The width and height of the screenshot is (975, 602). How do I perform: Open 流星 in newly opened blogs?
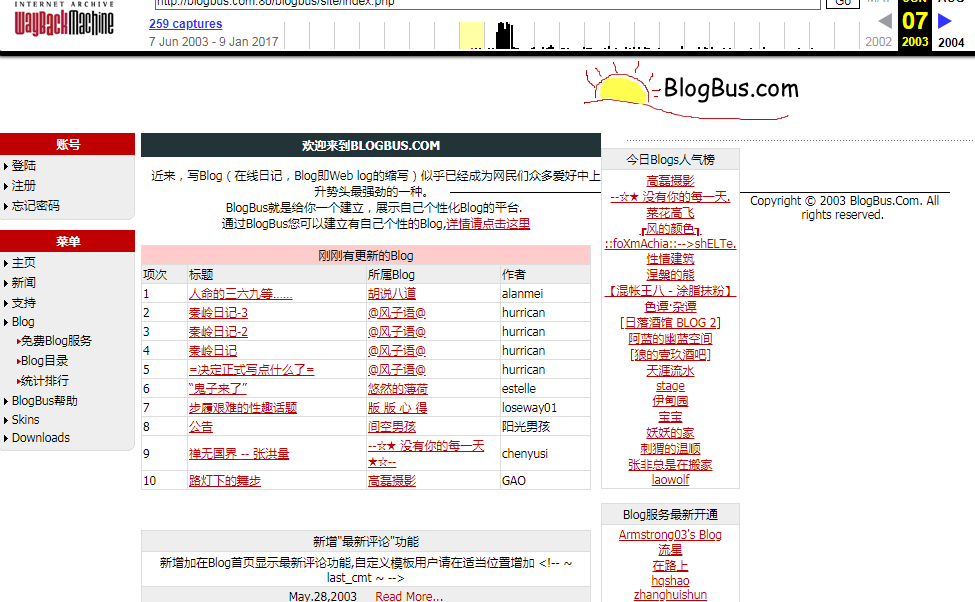pos(670,550)
